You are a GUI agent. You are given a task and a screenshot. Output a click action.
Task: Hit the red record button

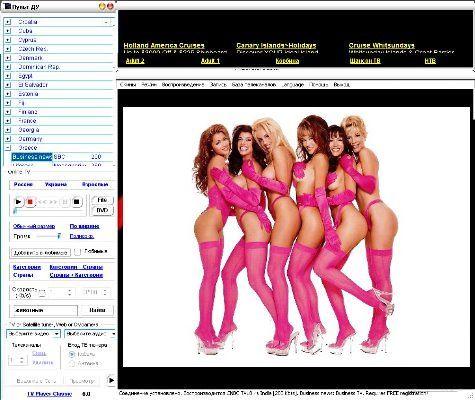point(30,202)
